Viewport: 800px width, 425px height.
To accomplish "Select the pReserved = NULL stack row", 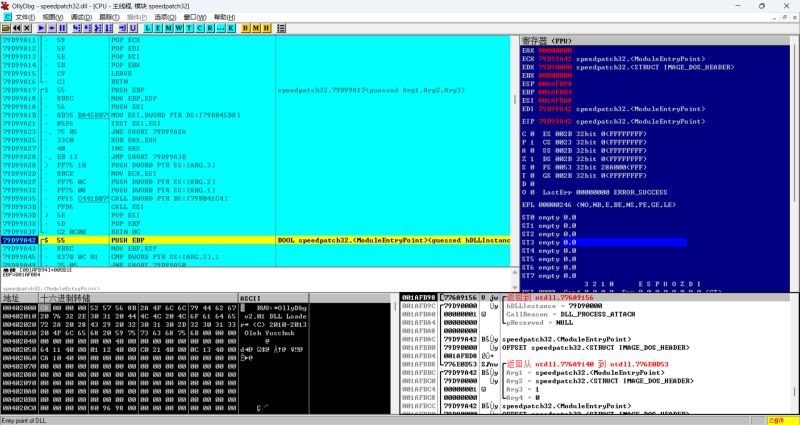I will [x=595, y=322].
